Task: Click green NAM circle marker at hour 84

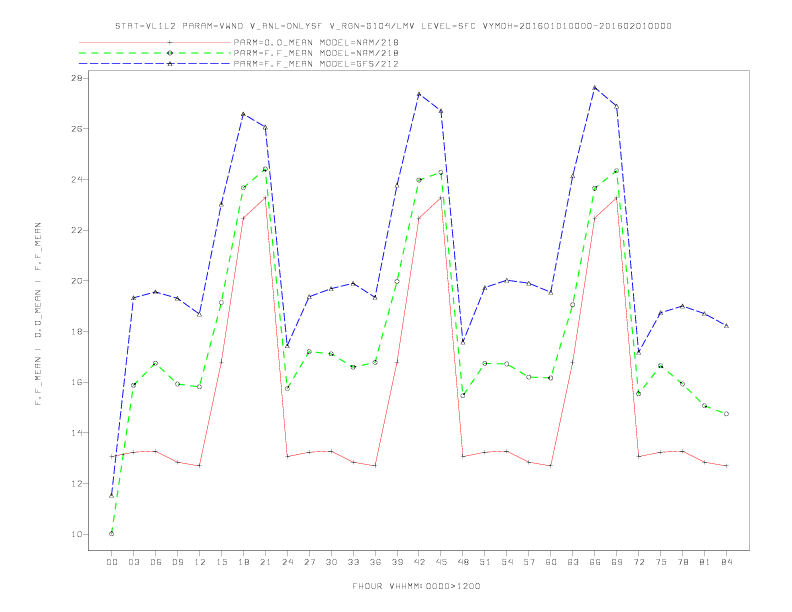Action: tap(726, 414)
